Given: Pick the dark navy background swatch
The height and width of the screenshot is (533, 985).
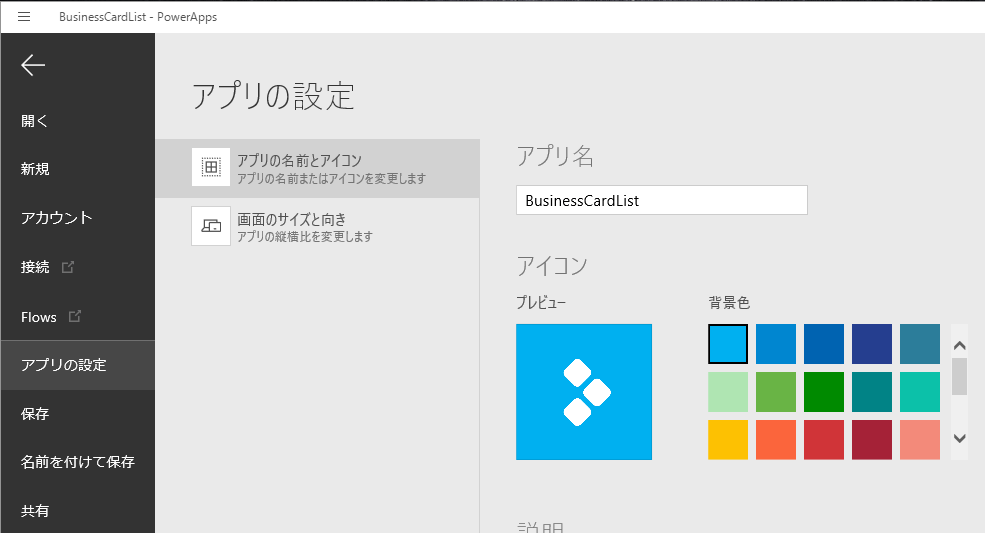Looking at the screenshot, I should point(872,344).
